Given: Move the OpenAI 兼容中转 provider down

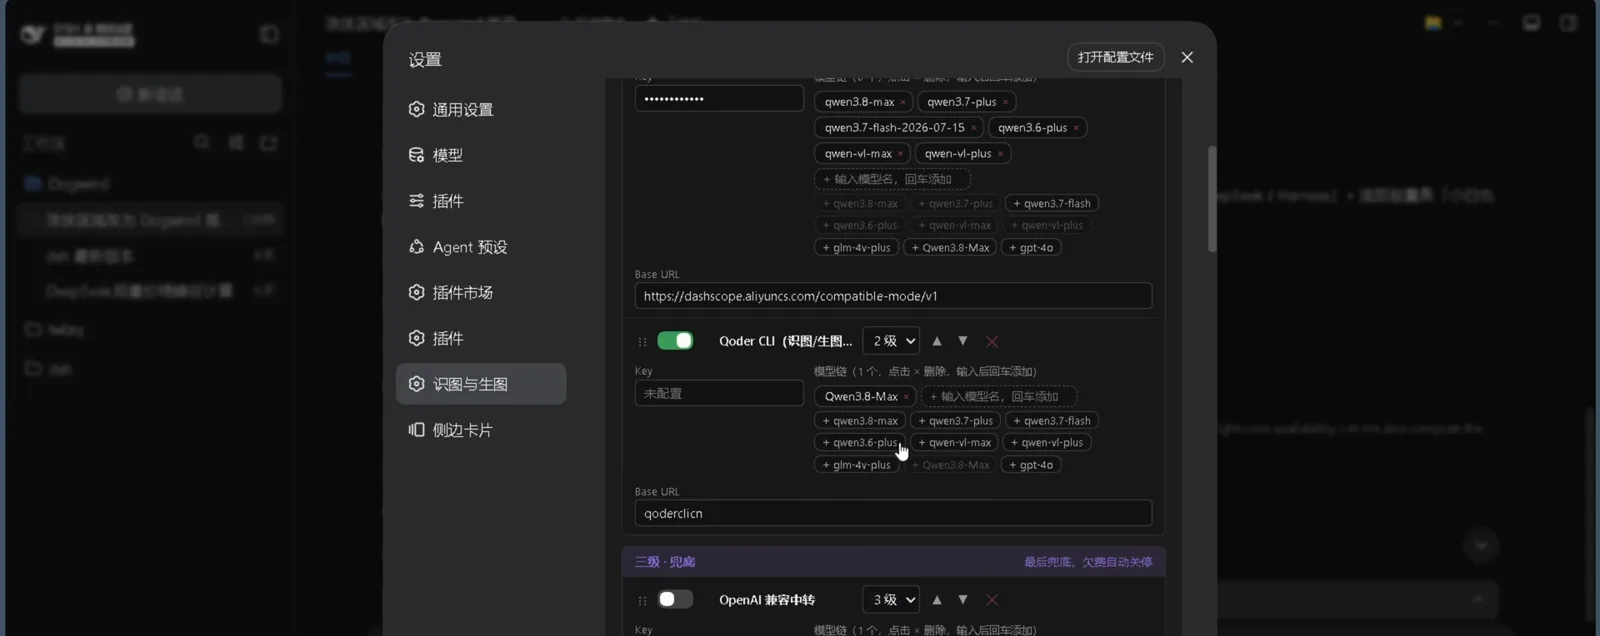Looking at the screenshot, I should [963, 600].
